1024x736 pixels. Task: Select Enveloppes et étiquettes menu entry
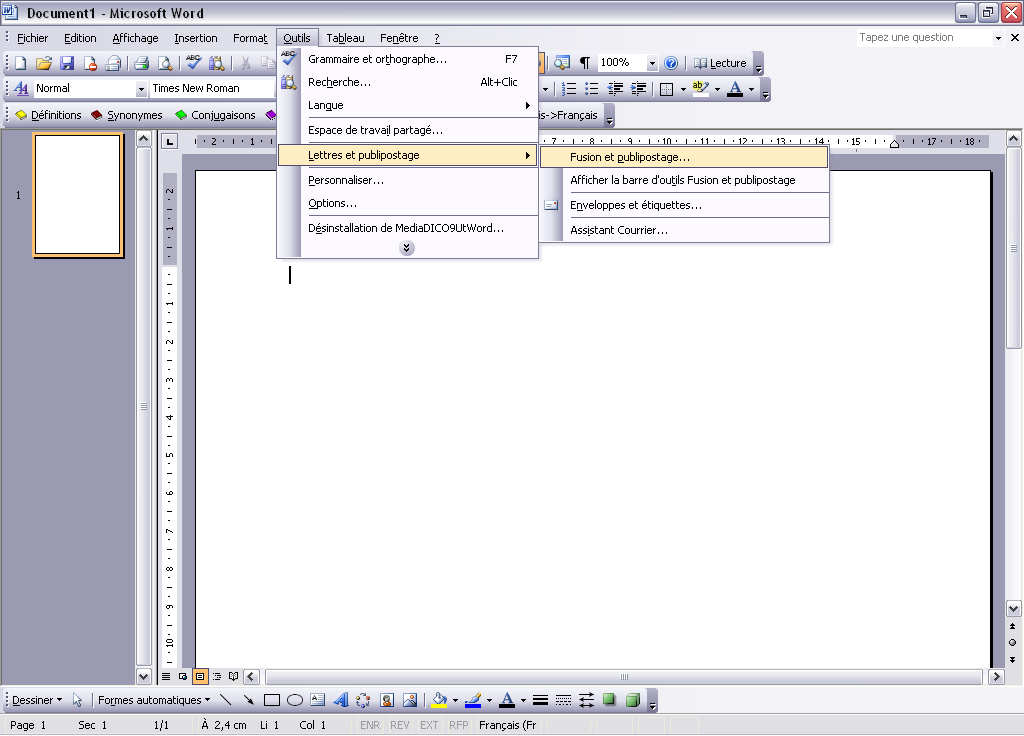pos(636,205)
